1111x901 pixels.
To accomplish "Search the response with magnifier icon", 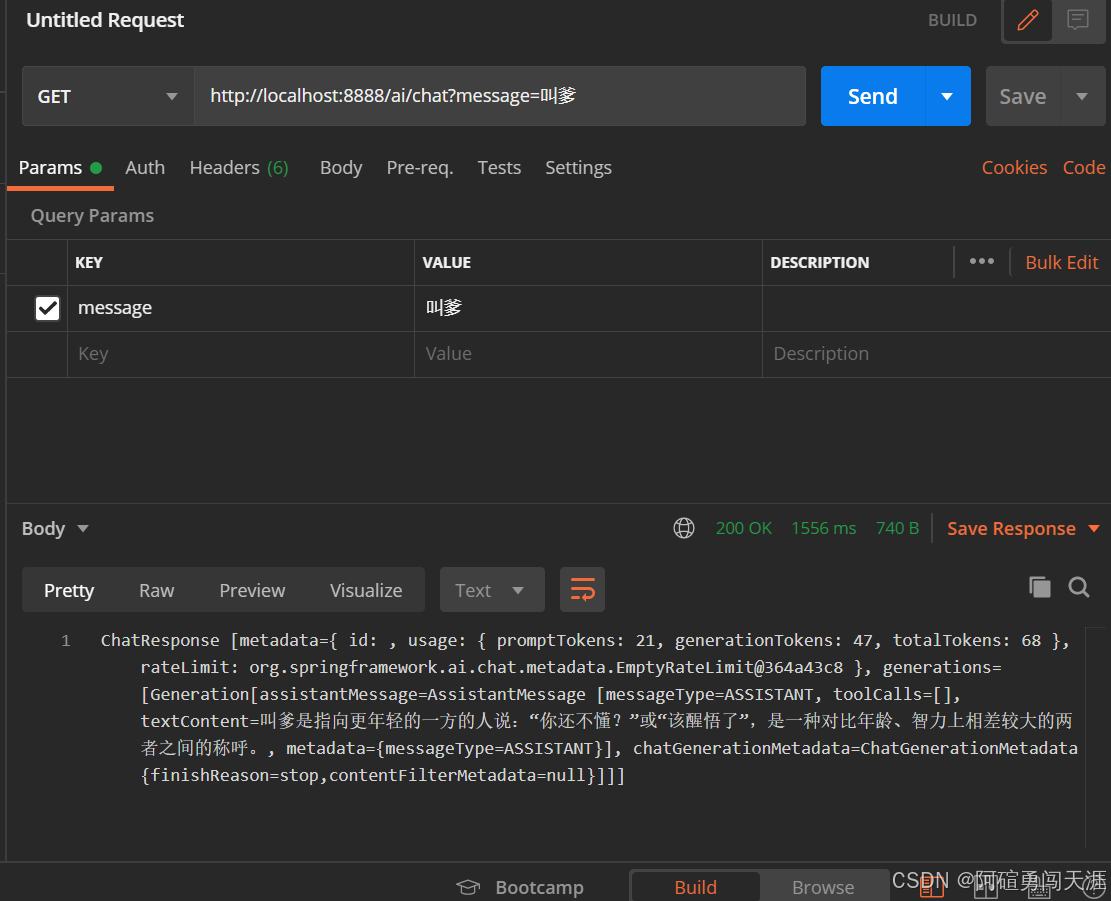I will tap(1079, 588).
